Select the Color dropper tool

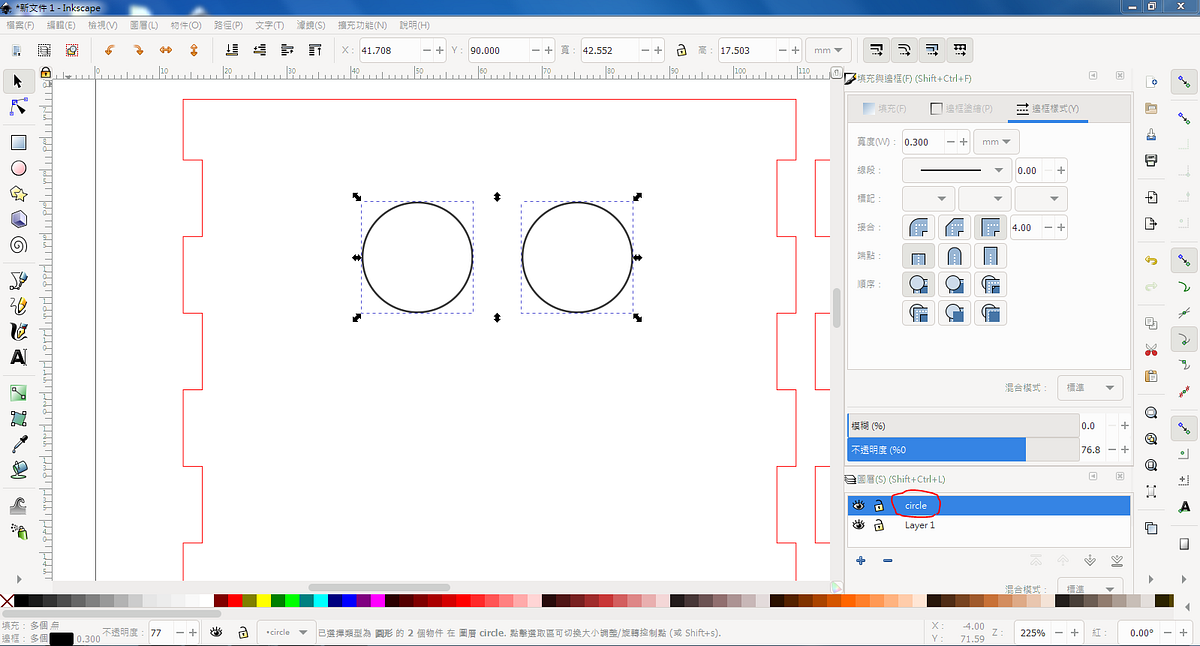click(18, 443)
